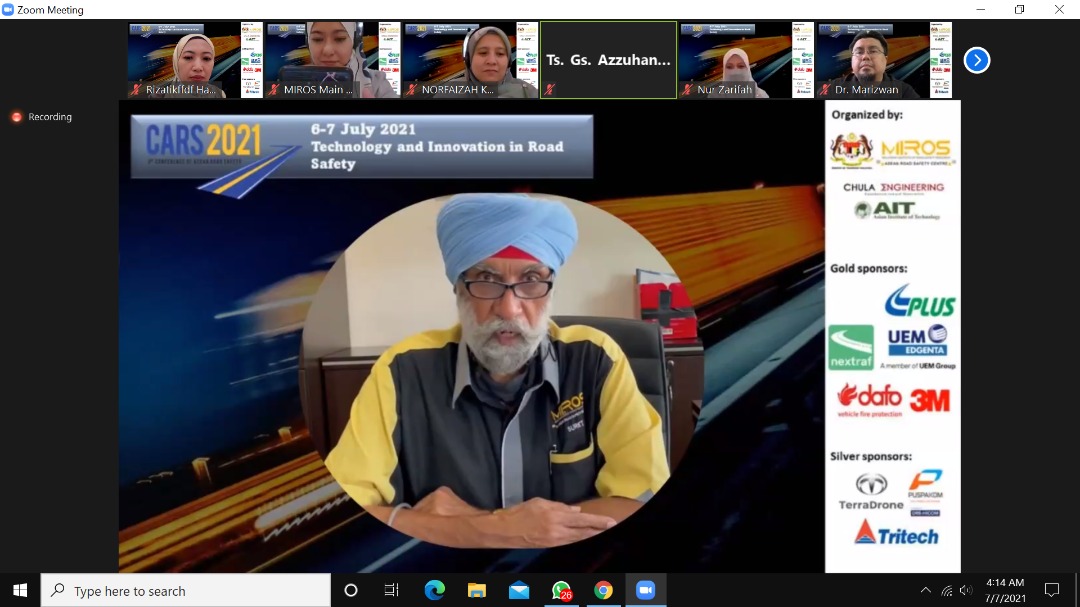The width and height of the screenshot is (1080, 607).
Task: Click the taskbar search box
Action: 186,590
